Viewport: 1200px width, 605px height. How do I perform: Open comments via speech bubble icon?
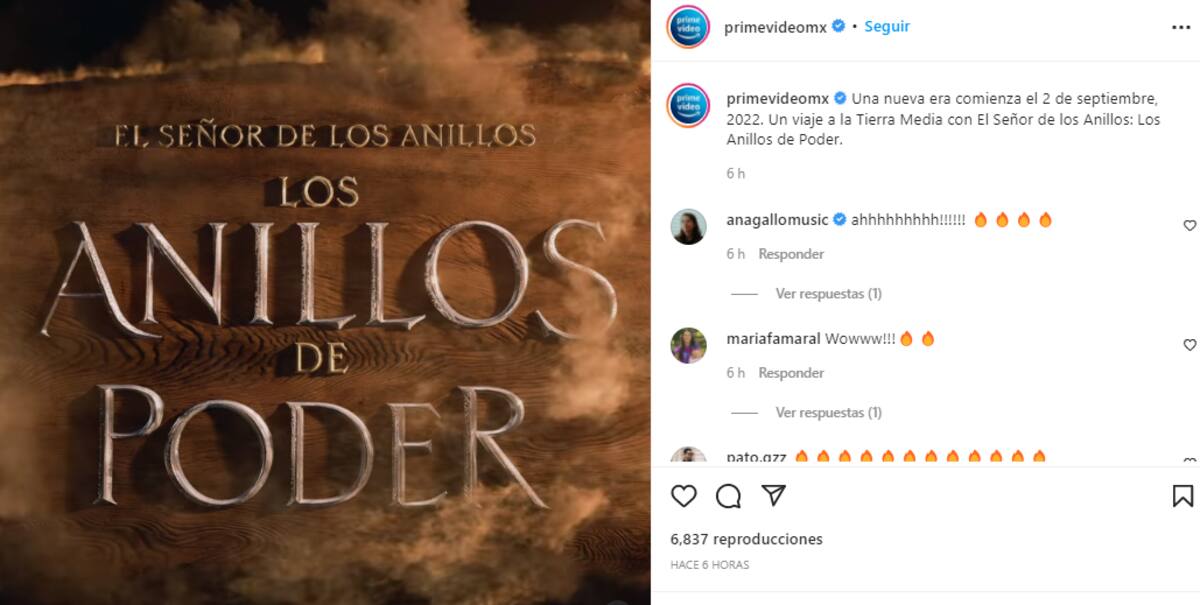point(729,496)
